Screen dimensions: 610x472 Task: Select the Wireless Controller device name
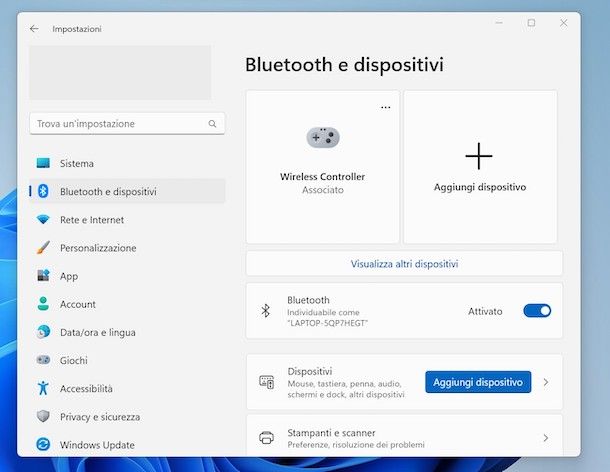[323, 177]
